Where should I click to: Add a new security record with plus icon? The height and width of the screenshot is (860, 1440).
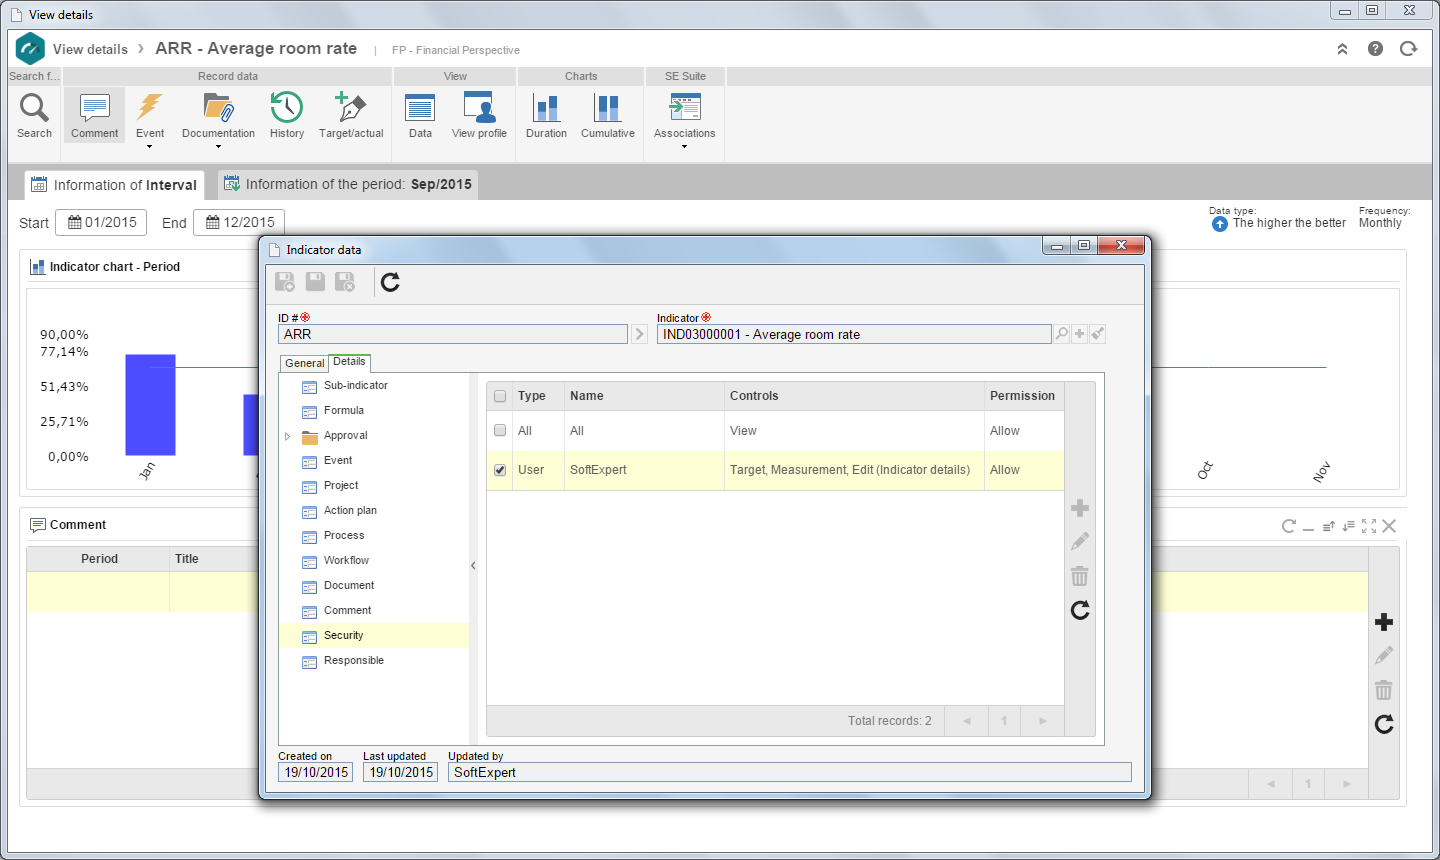1080,508
